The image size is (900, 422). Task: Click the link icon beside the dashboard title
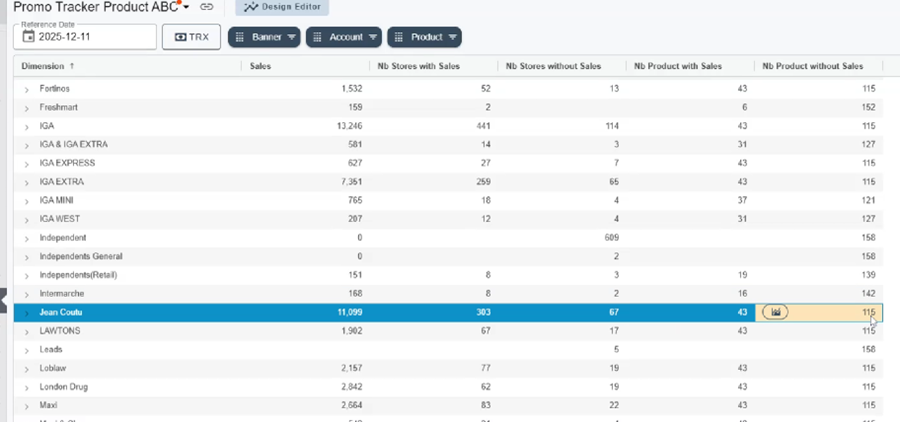click(206, 7)
